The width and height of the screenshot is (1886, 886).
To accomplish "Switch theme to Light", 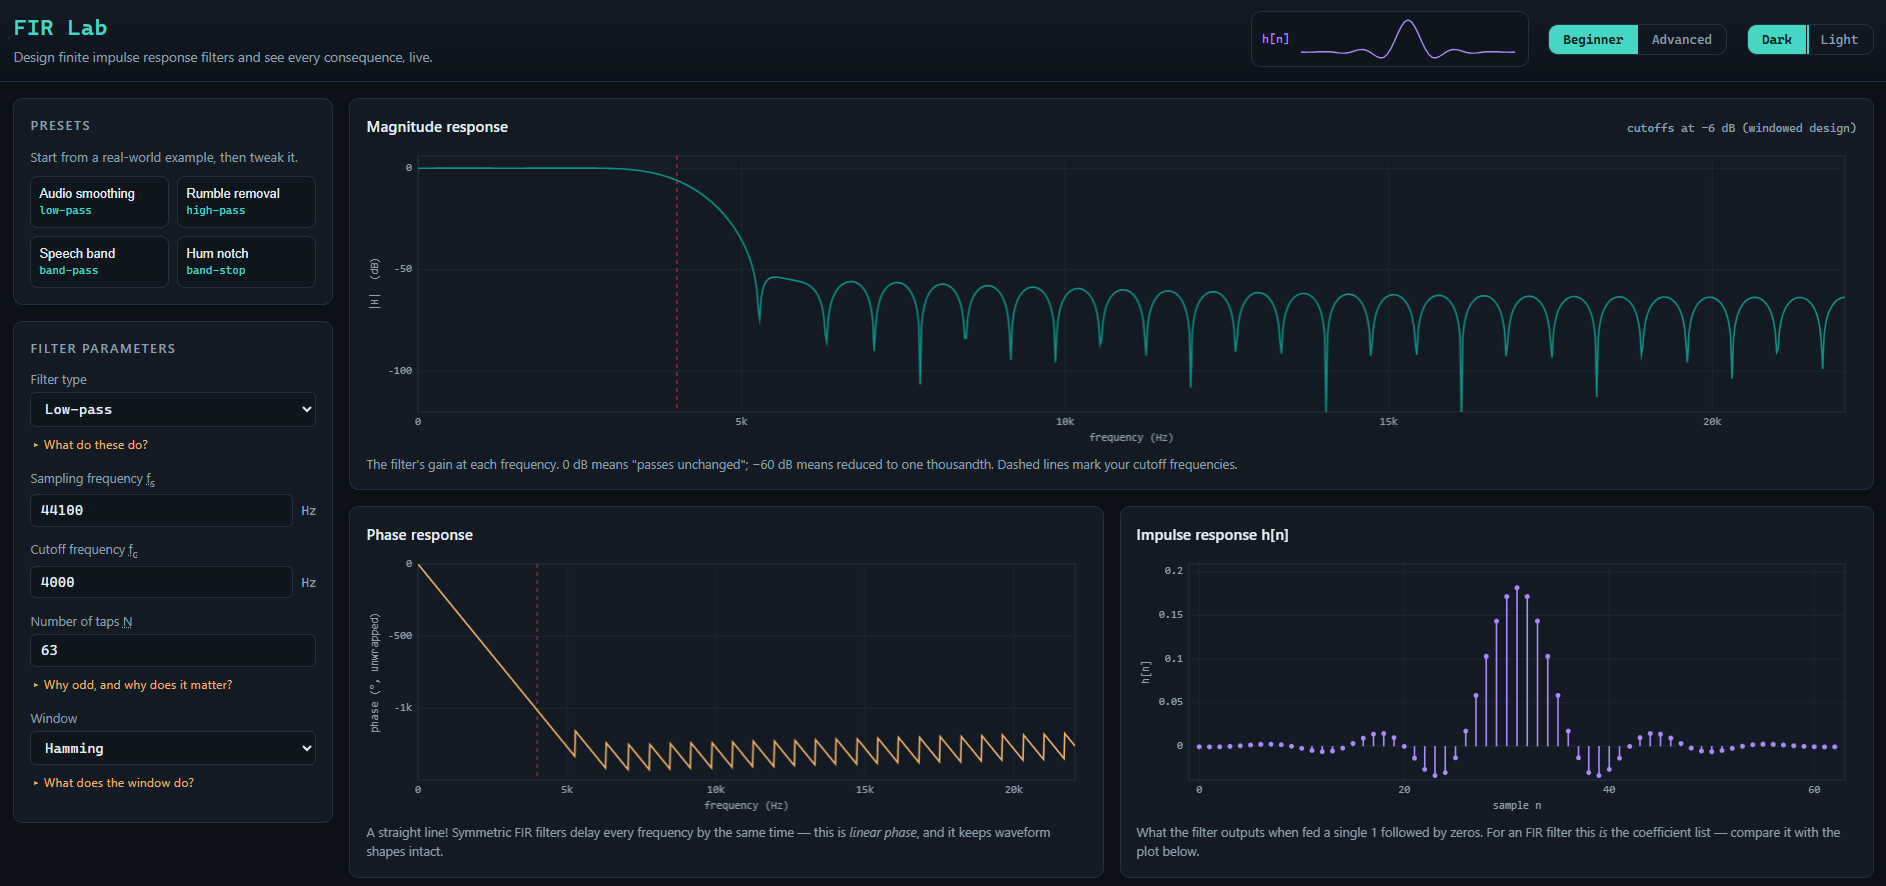I will [x=1838, y=40].
